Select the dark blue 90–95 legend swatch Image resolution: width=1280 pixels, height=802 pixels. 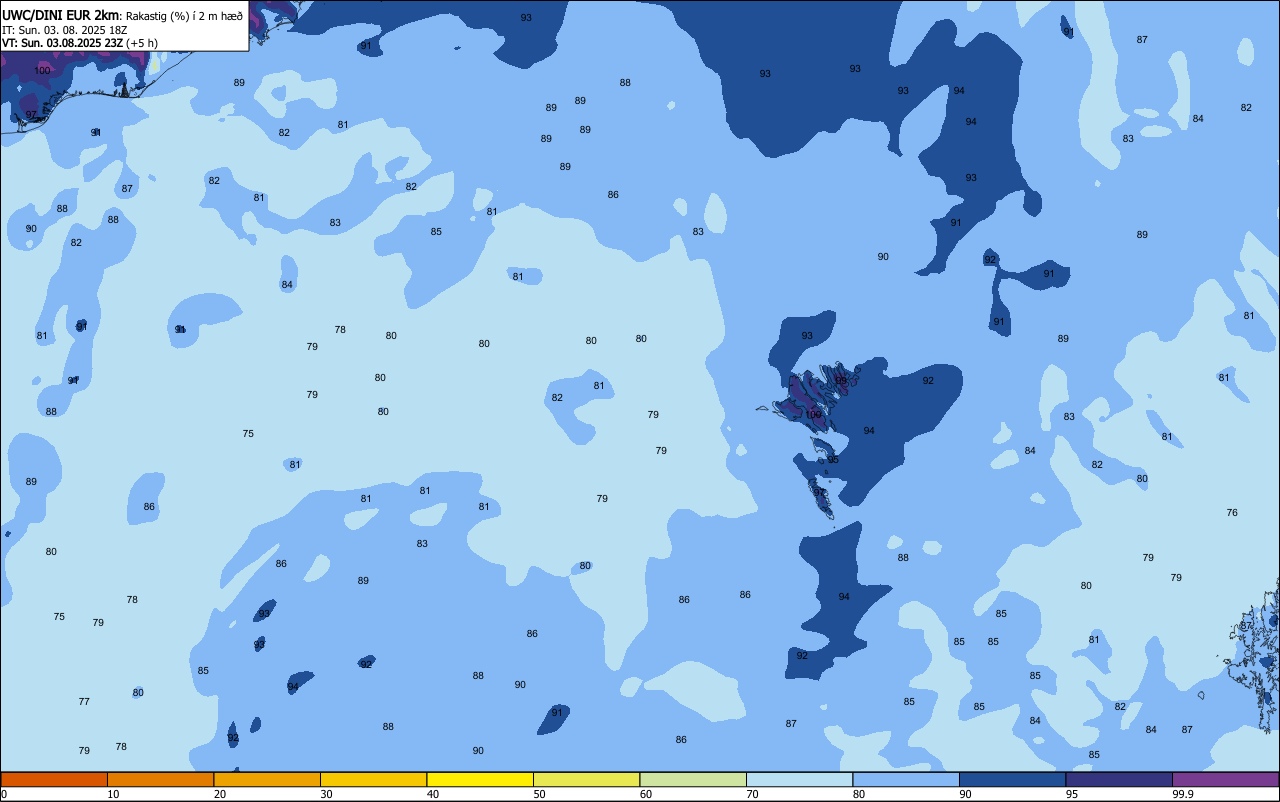[x=1012, y=779]
